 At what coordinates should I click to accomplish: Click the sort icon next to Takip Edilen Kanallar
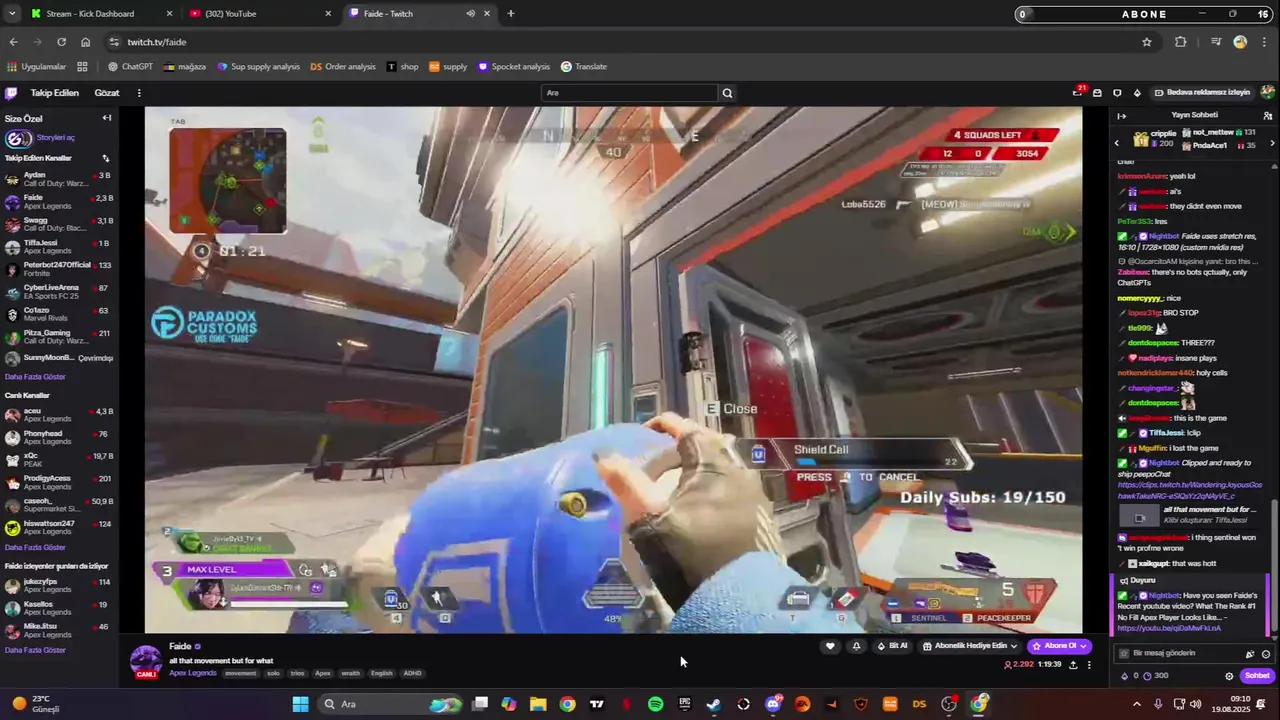[106, 158]
